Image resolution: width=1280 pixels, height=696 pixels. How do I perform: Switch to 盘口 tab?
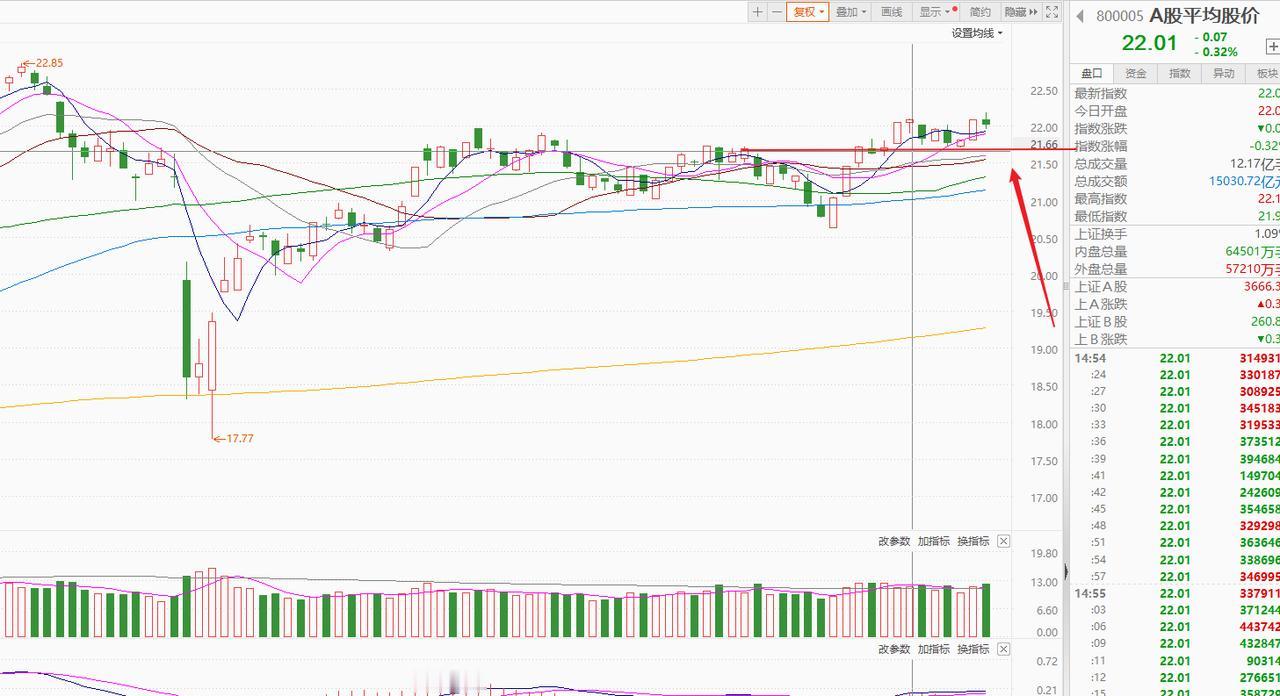pos(1091,73)
